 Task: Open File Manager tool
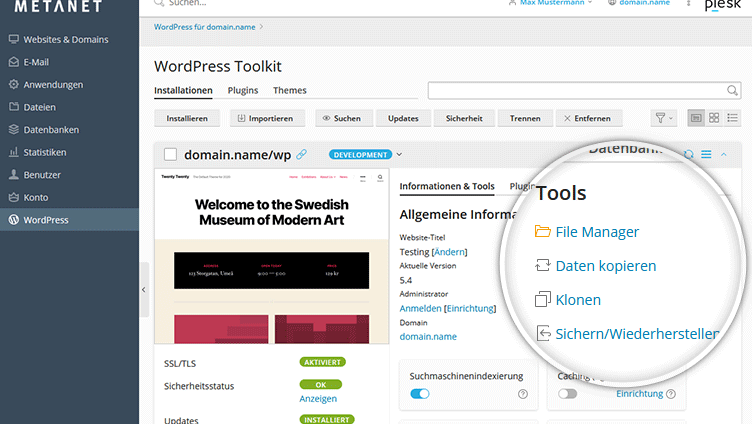coord(597,232)
